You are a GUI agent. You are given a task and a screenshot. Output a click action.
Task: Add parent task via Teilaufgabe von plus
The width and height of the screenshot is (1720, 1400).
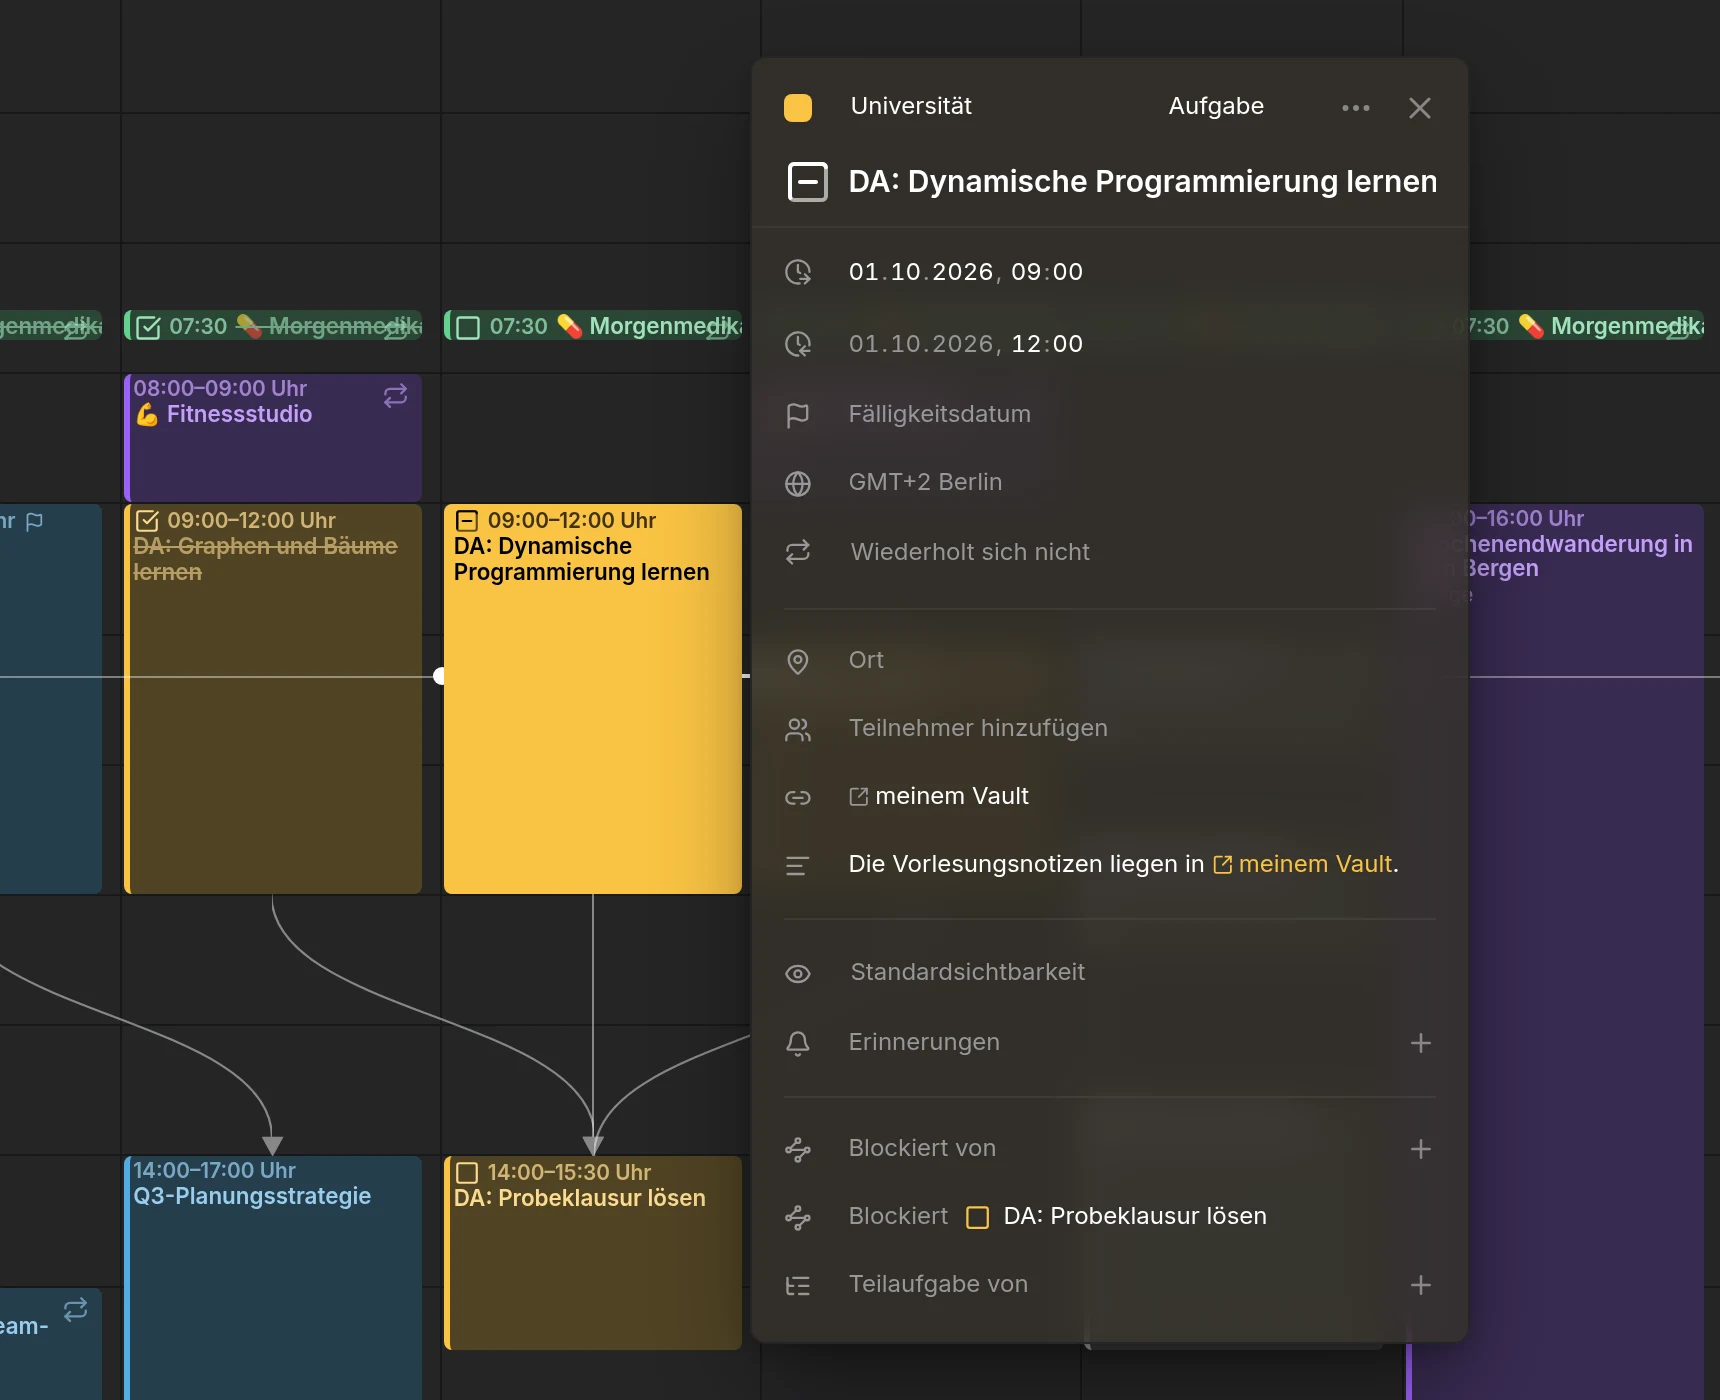point(1420,1285)
